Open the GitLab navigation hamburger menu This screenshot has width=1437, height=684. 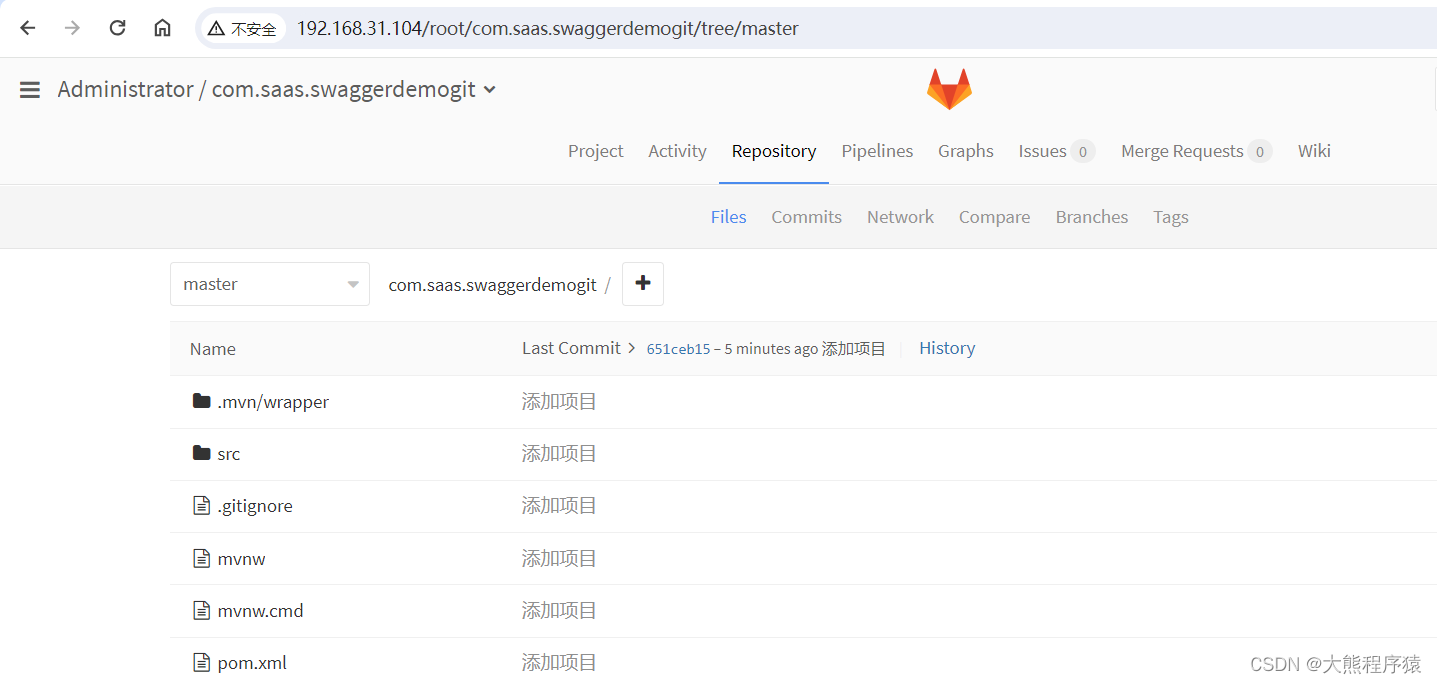point(29,89)
